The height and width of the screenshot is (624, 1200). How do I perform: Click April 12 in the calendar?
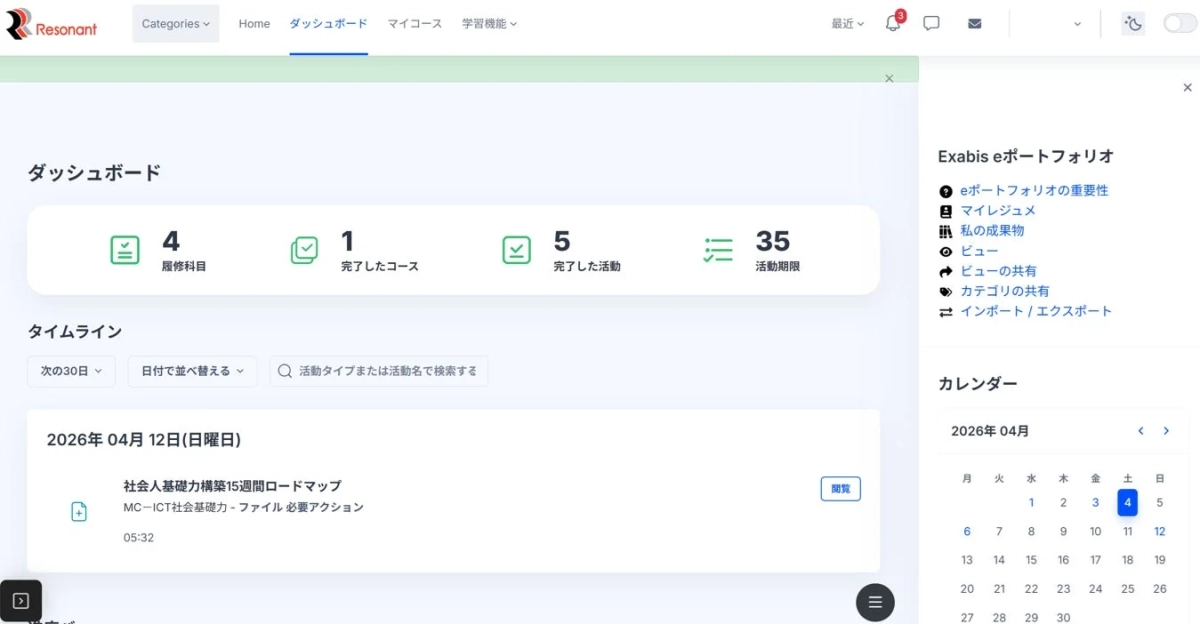click(x=1159, y=531)
